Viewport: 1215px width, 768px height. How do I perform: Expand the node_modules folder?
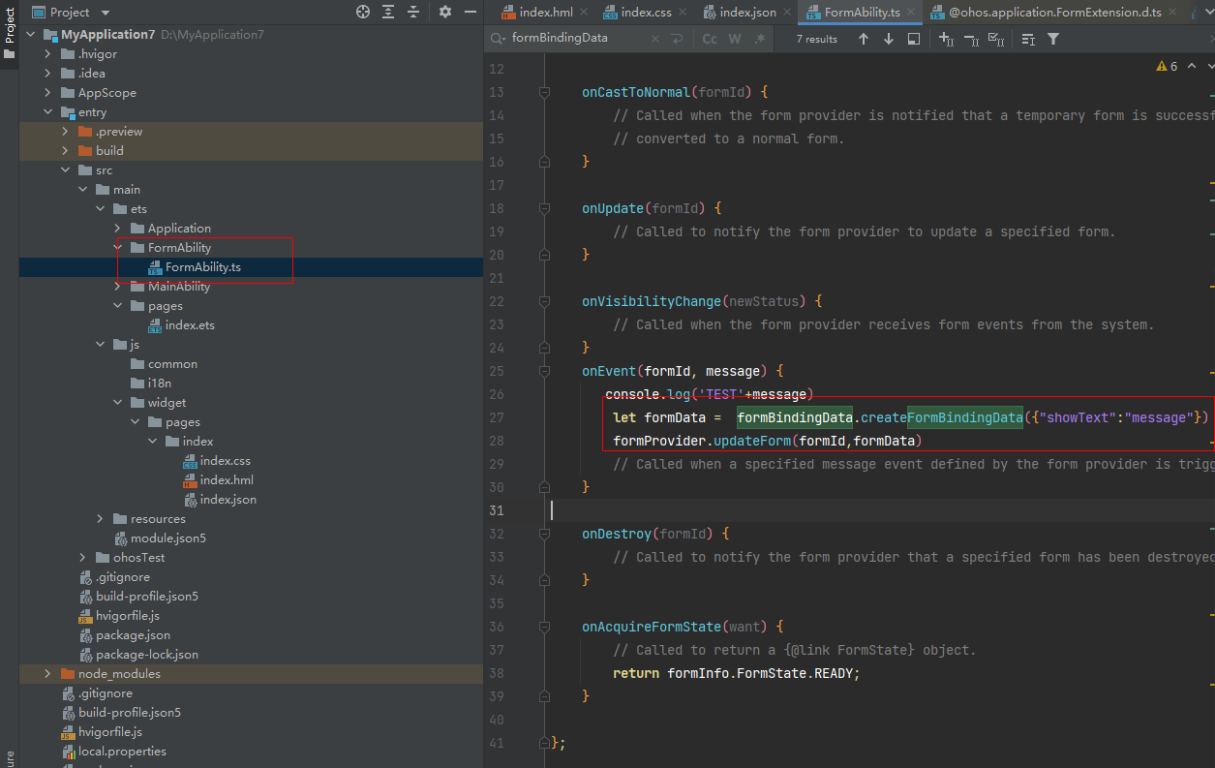pyautogui.click(x=47, y=673)
